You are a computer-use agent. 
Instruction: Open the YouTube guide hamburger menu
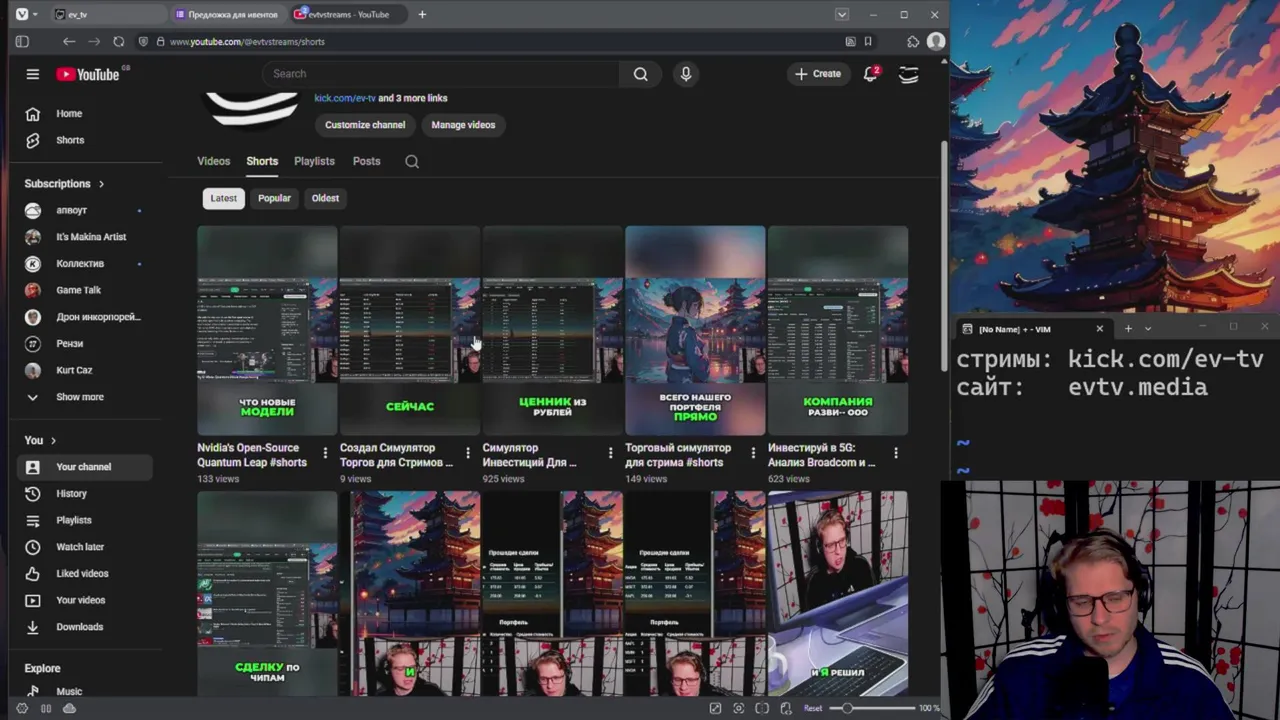(x=33, y=74)
